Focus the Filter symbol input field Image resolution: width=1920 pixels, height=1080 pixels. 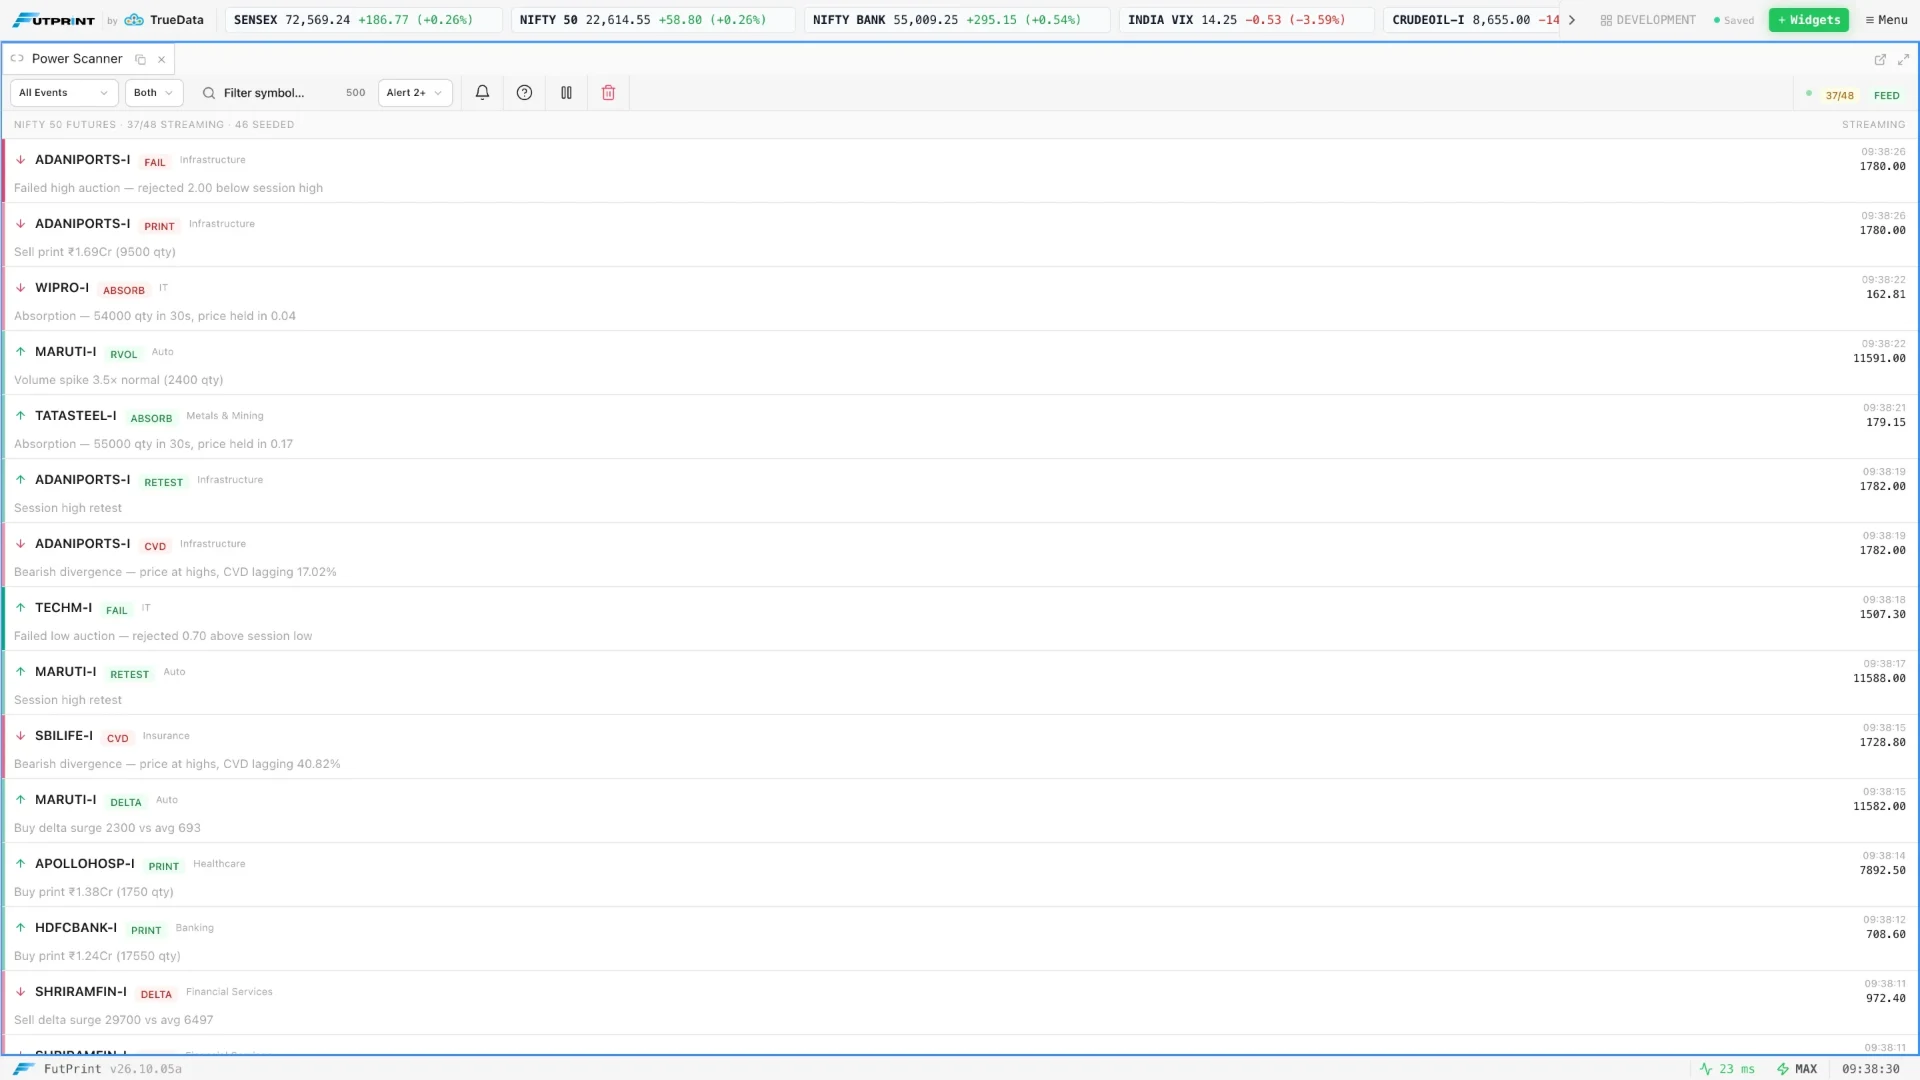(x=280, y=93)
